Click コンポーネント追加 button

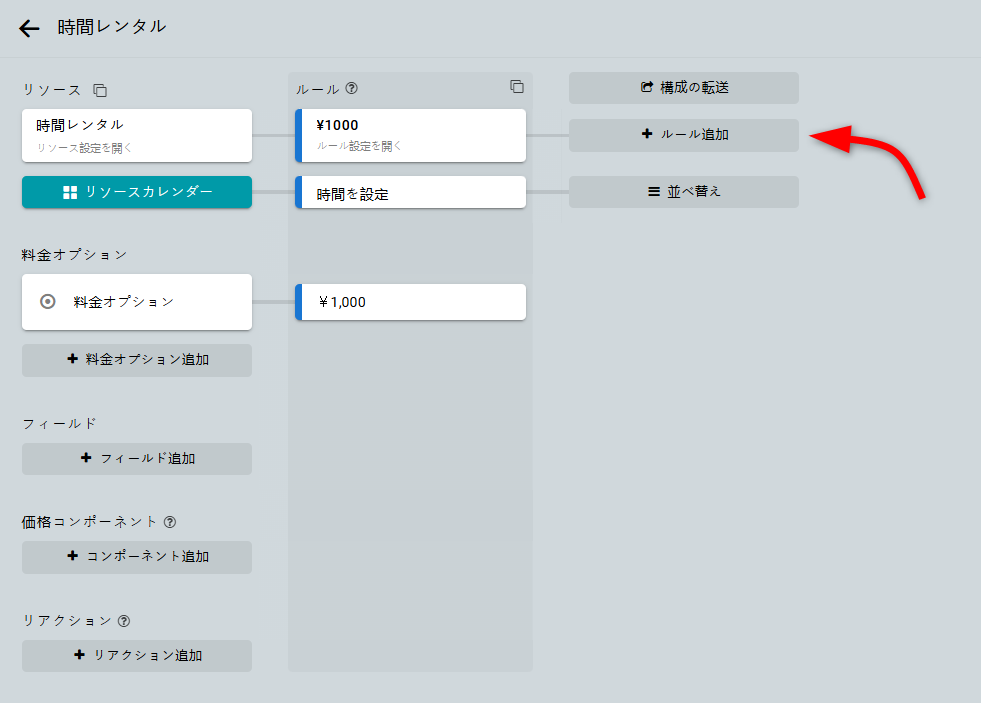click(137, 557)
